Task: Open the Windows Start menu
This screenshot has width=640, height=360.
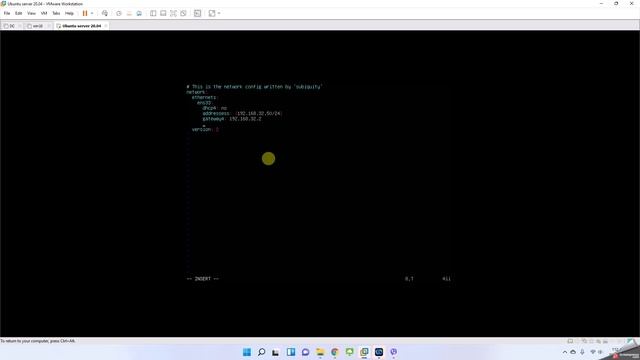Action: (247, 352)
